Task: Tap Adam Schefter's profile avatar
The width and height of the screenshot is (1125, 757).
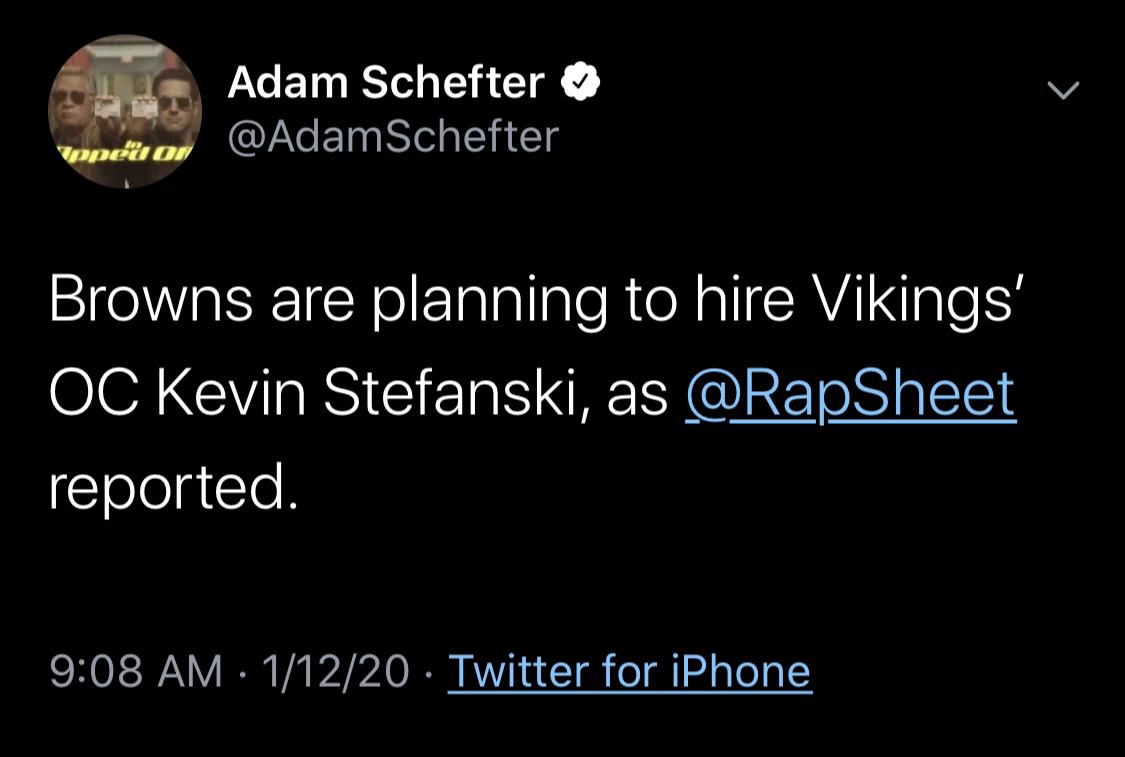Action: click(x=125, y=111)
